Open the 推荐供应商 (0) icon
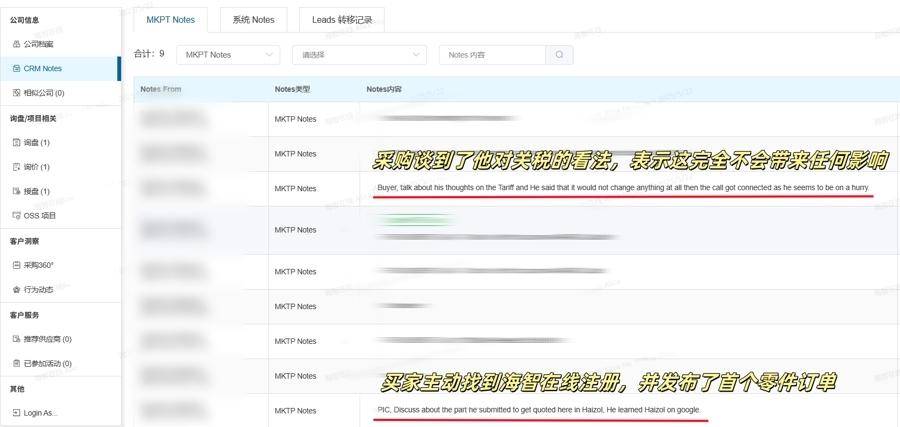Viewport: 900px width, 427px height. click(x=16, y=339)
